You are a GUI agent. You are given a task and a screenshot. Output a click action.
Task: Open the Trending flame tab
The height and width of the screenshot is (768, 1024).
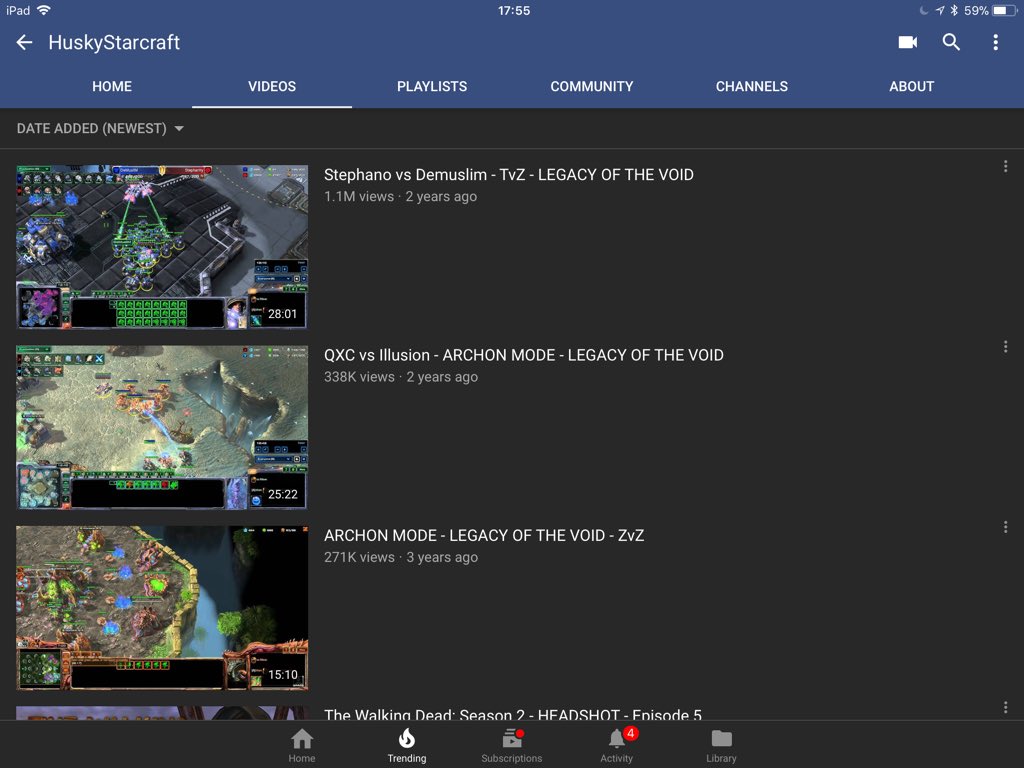pos(407,746)
